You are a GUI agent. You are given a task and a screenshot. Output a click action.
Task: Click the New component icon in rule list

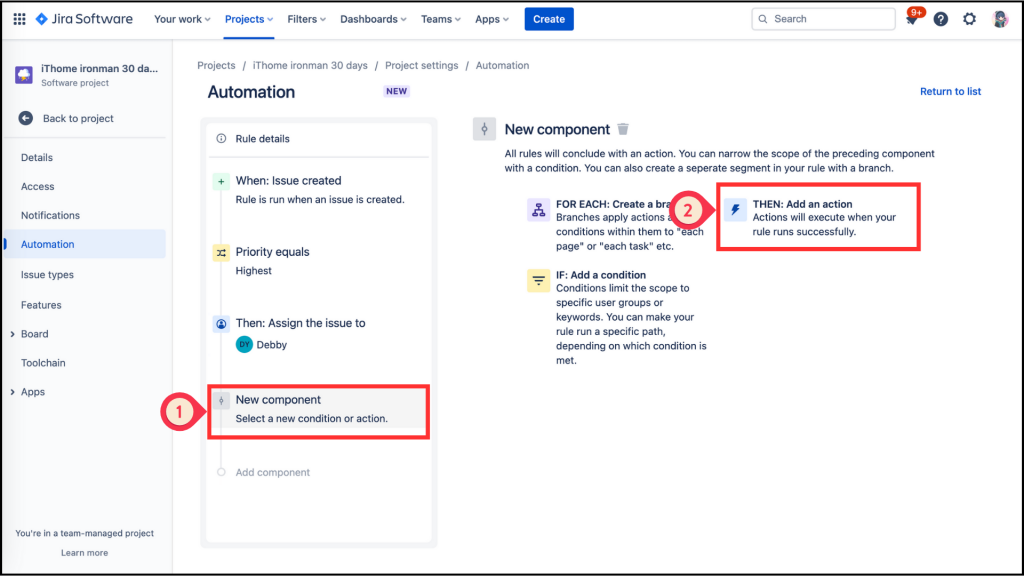[221, 400]
